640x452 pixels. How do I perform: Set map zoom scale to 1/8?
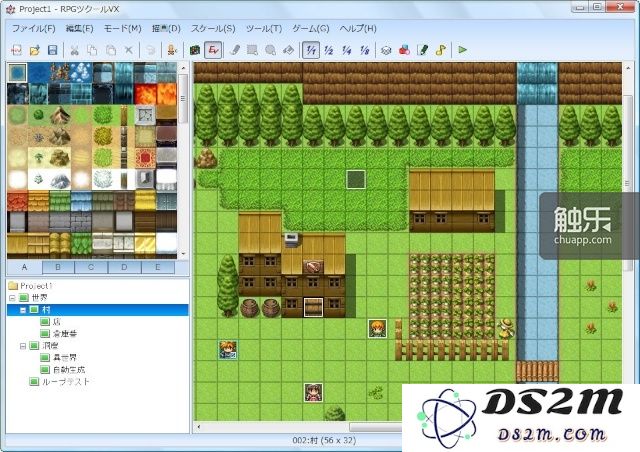click(364, 50)
